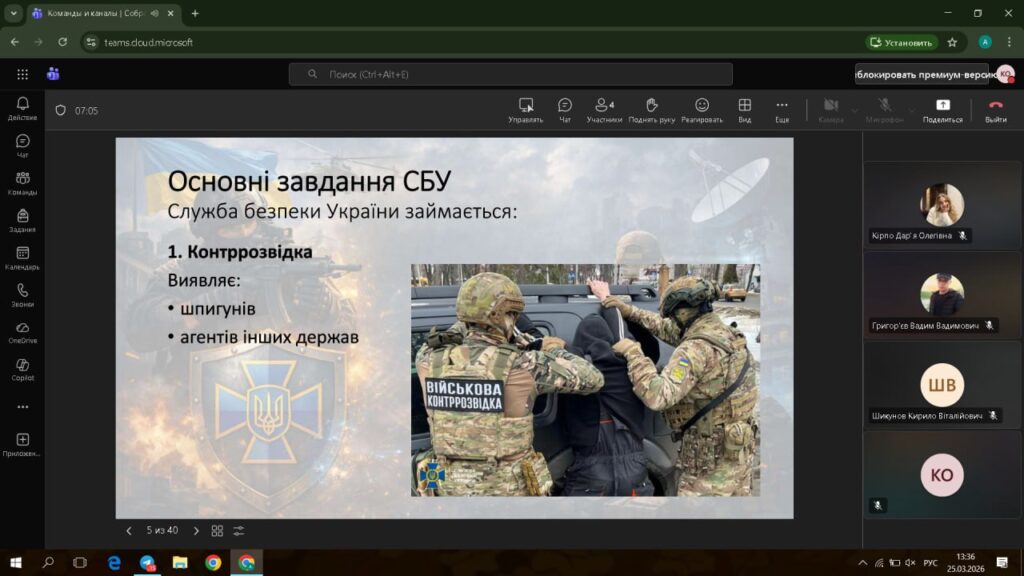
Task: Open the meeting Чат panel
Action: 564,109
